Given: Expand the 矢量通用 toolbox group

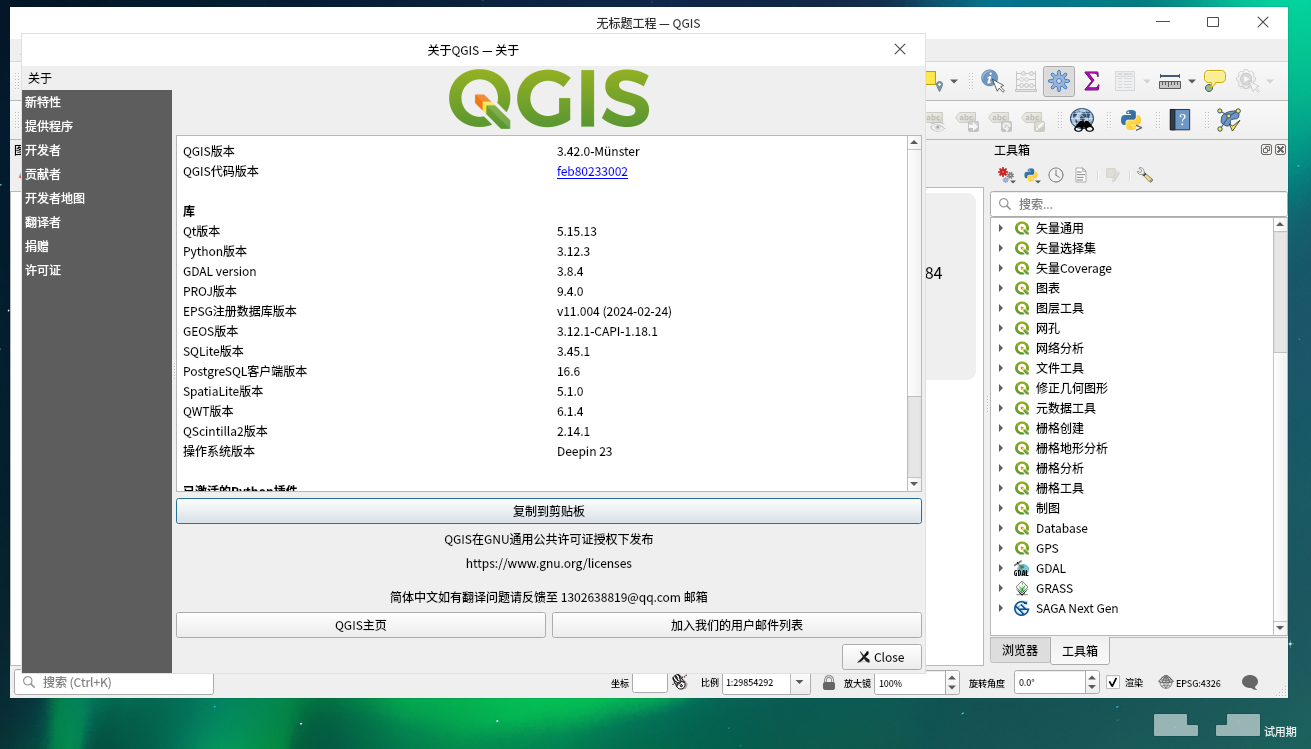Looking at the screenshot, I should (x=1001, y=228).
